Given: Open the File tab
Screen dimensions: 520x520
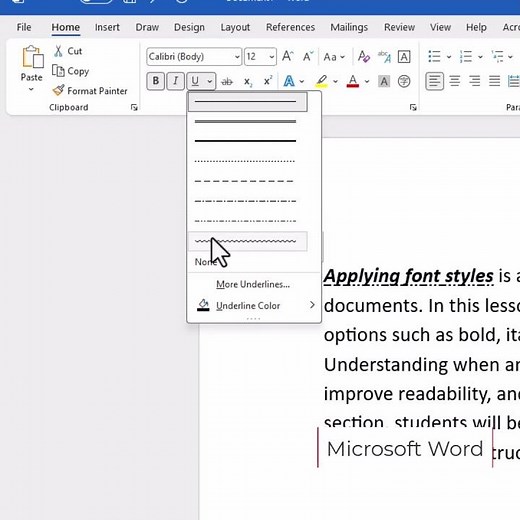Looking at the screenshot, I should pyautogui.click(x=24, y=27).
